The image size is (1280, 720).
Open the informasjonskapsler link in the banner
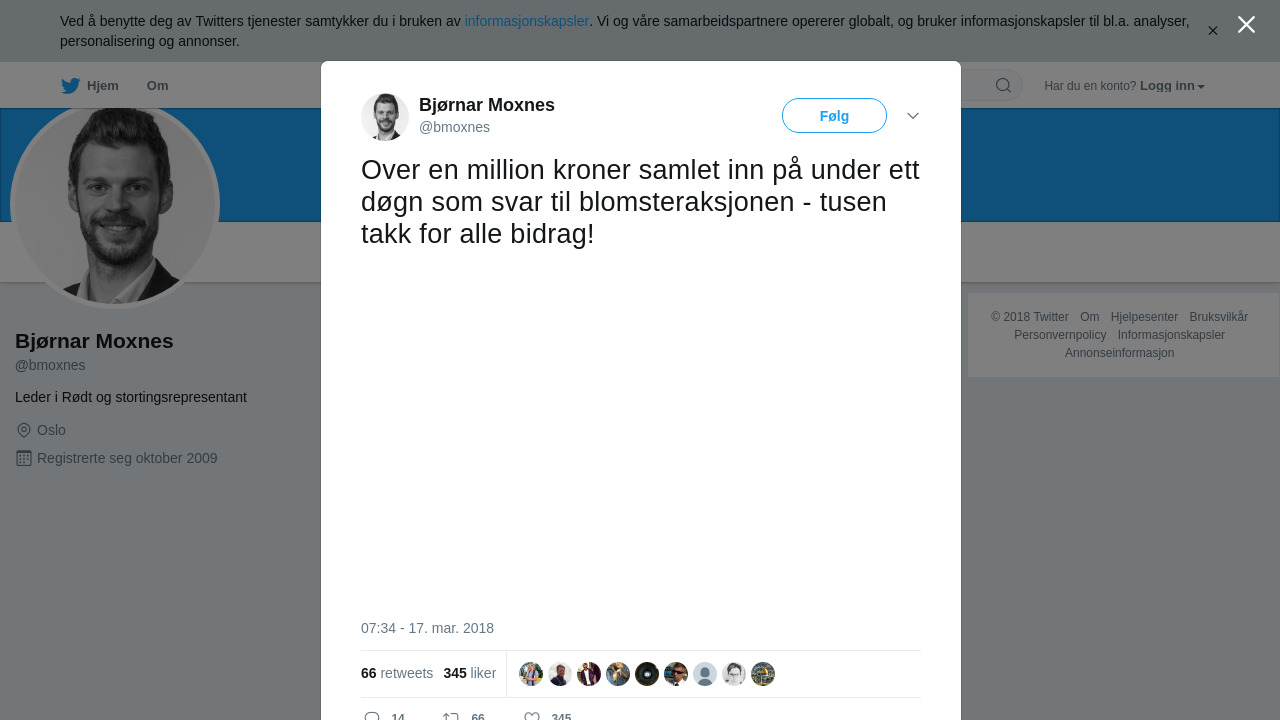[527, 21]
